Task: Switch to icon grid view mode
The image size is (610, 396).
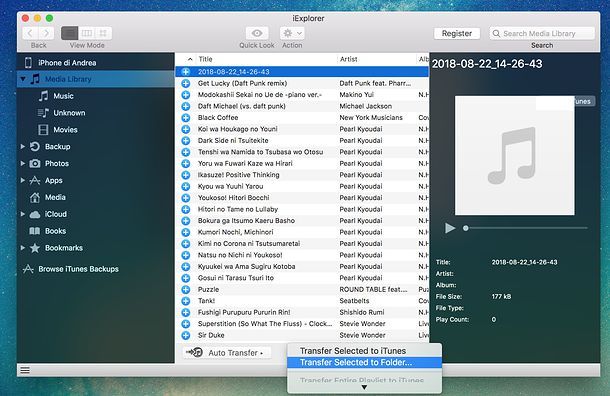Action: coord(103,33)
